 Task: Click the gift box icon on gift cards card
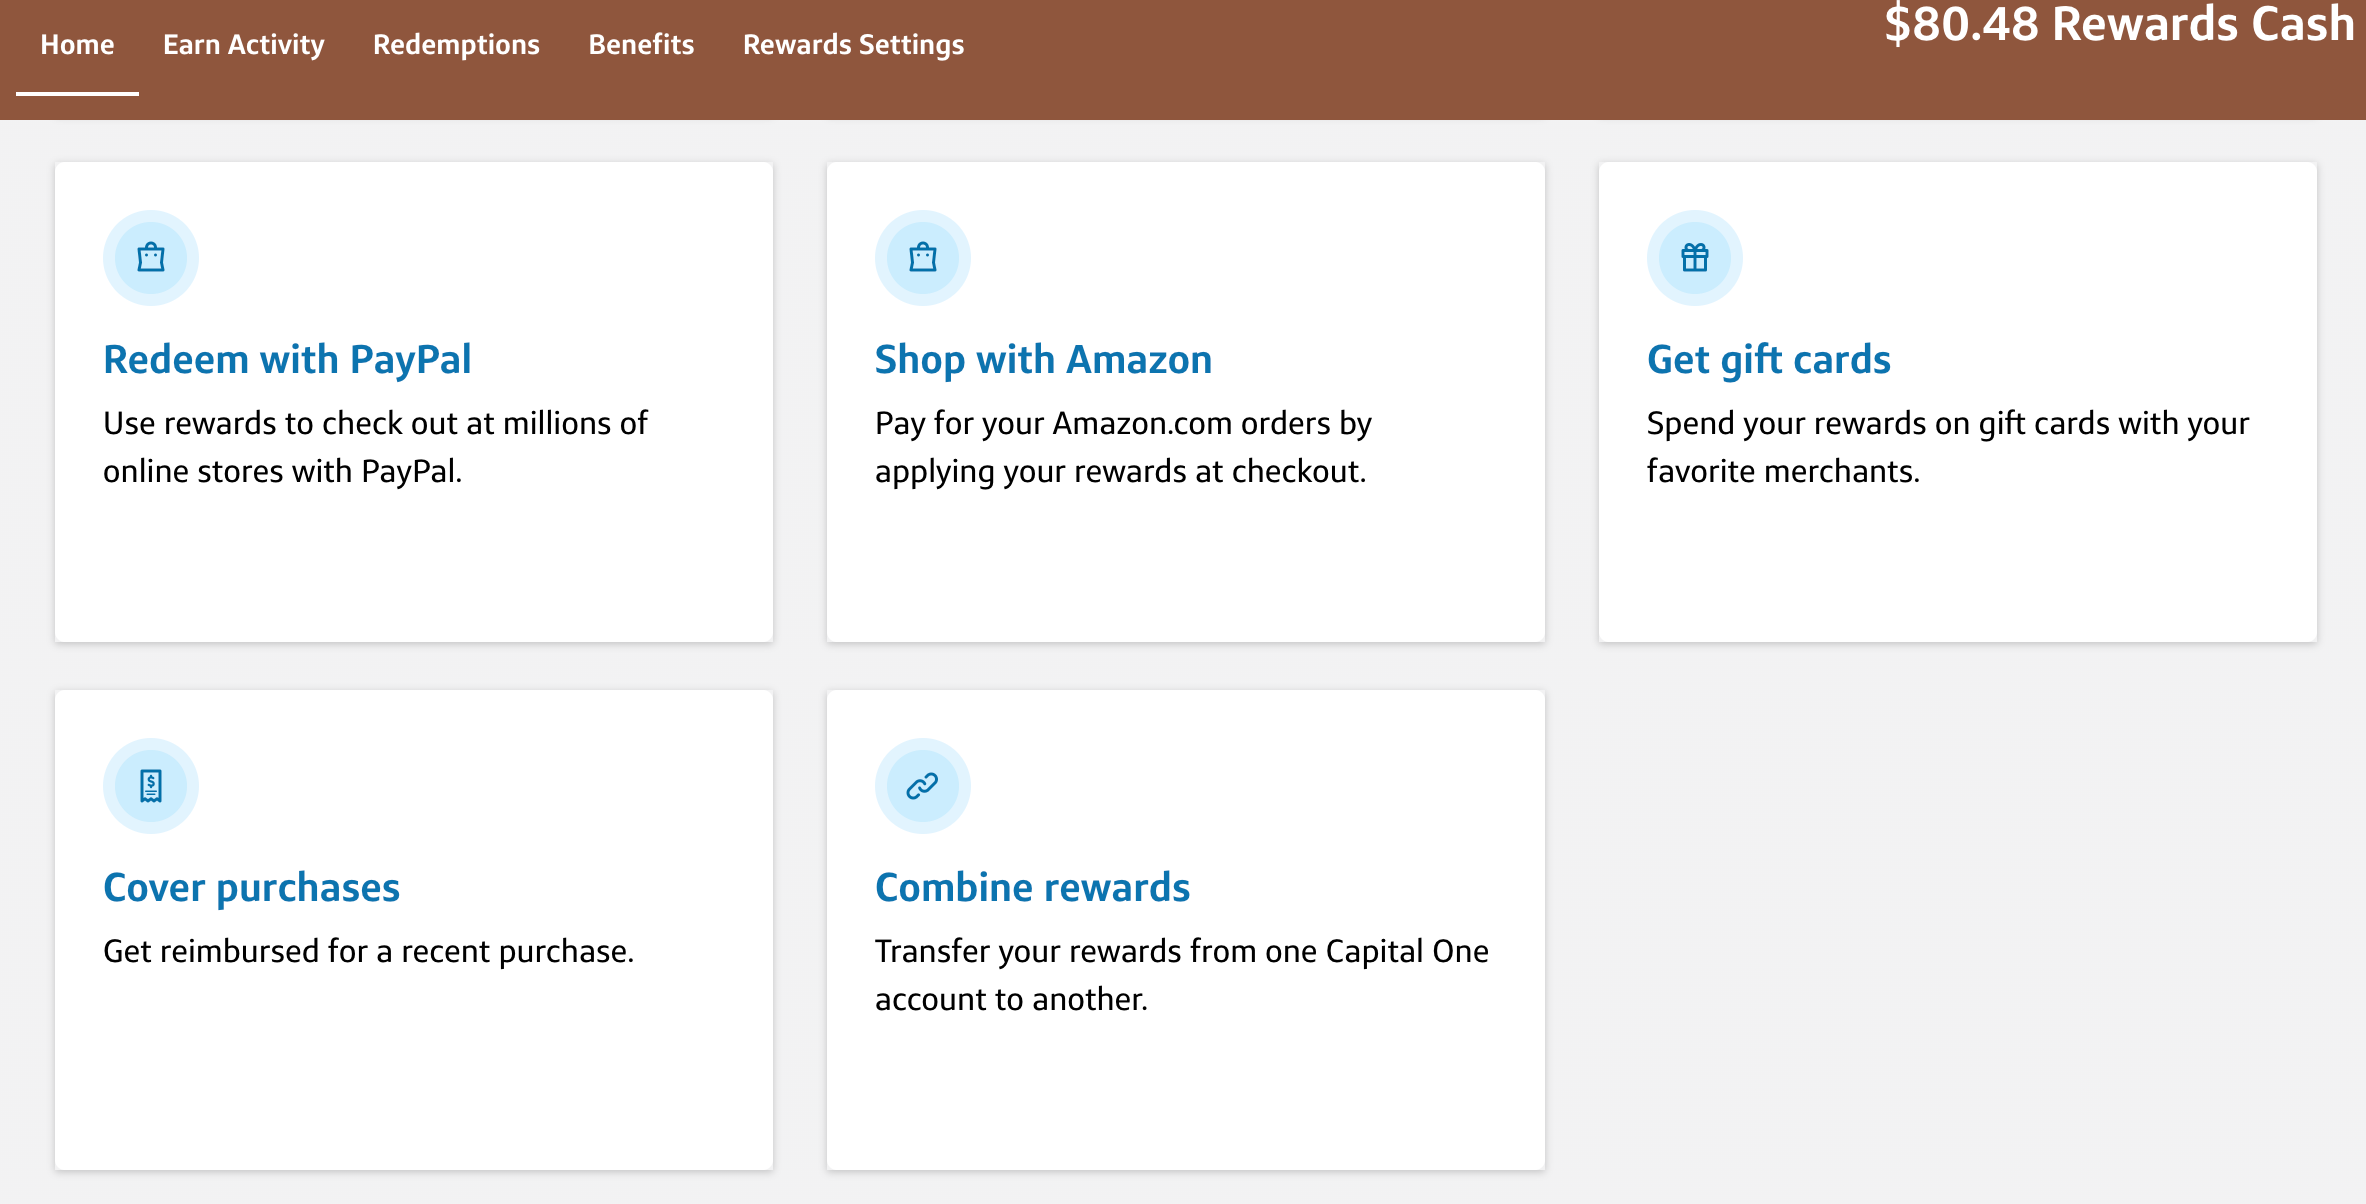[1694, 257]
